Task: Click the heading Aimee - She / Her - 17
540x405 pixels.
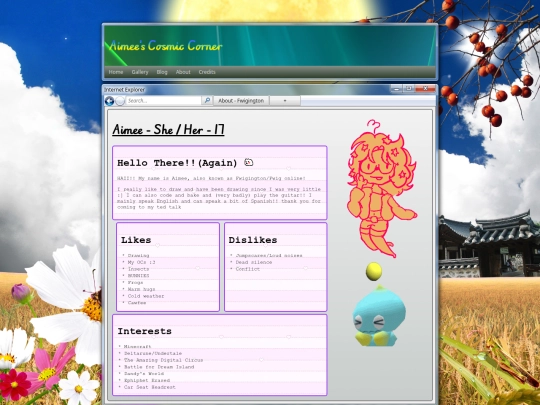Action: coord(168,130)
